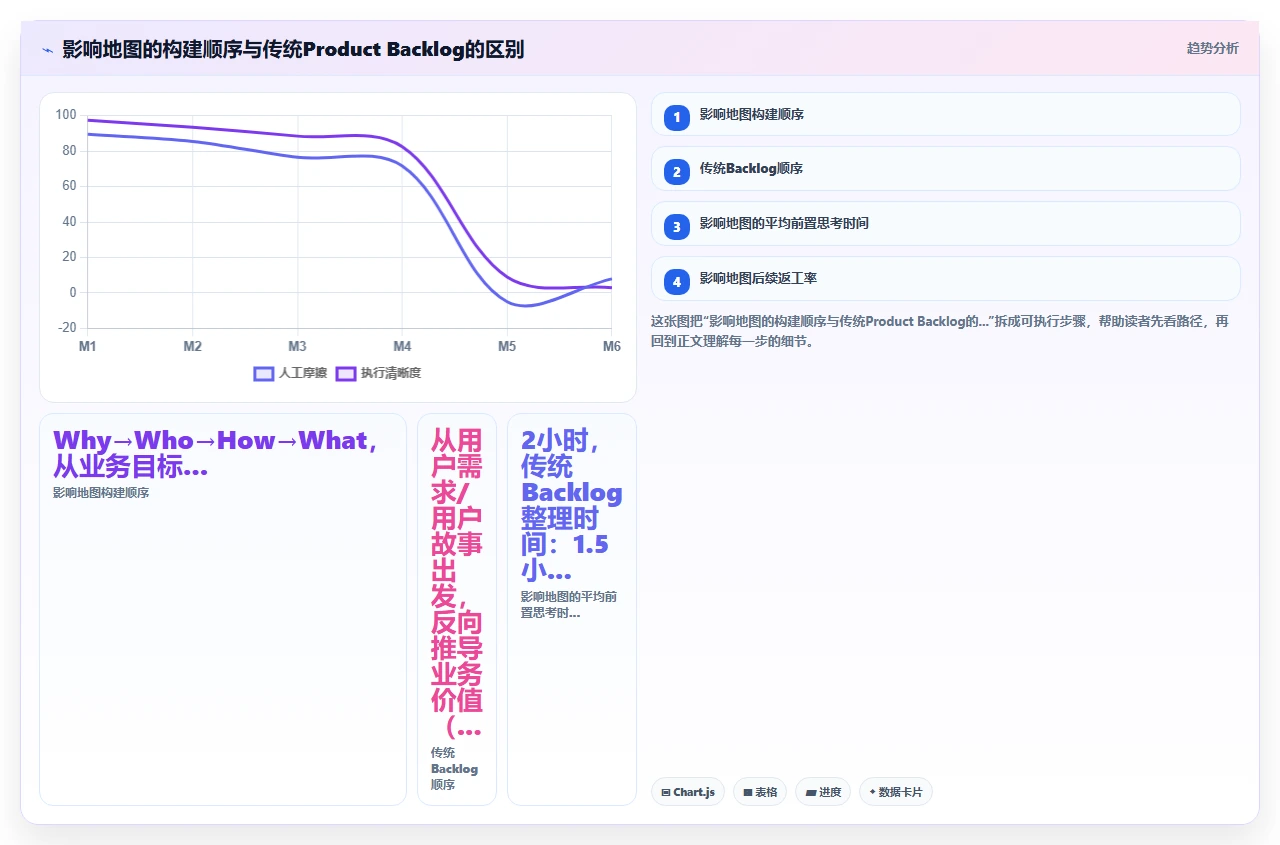Click the numbered badge 3 icon
This screenshot has height=845, width=1280.
[677, 227]
